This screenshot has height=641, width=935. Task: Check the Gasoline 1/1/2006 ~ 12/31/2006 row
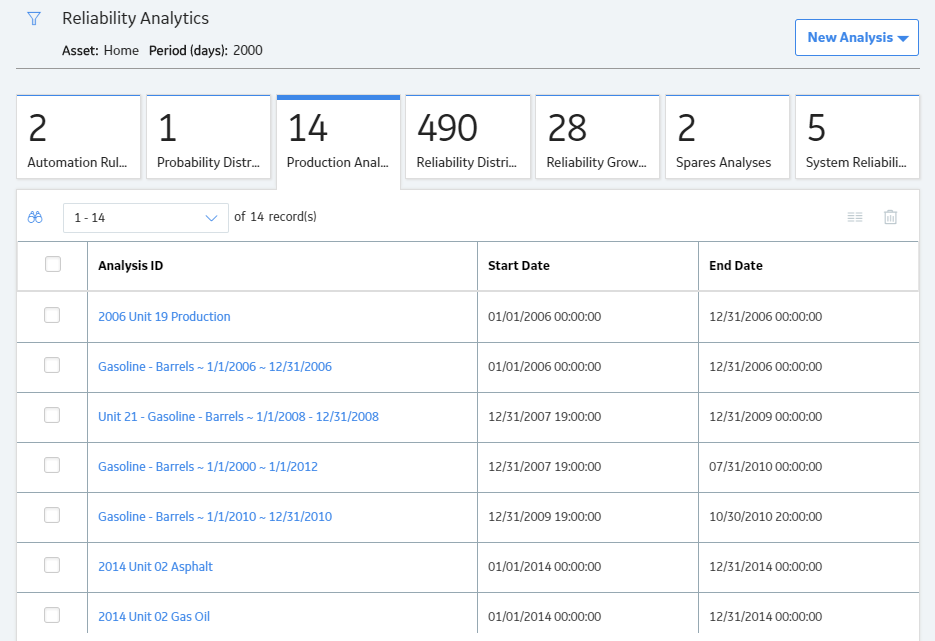pos(52,365)
